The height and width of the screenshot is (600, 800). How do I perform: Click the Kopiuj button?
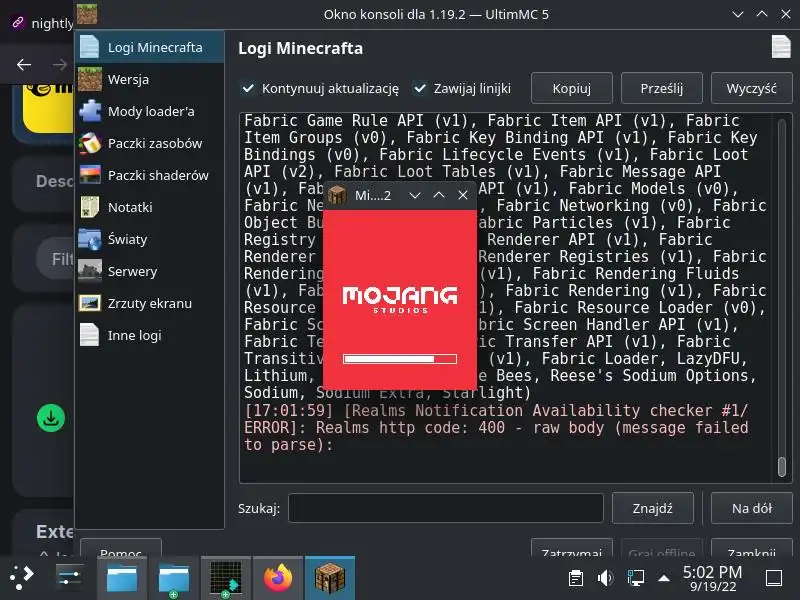click(x=571, y=88)
